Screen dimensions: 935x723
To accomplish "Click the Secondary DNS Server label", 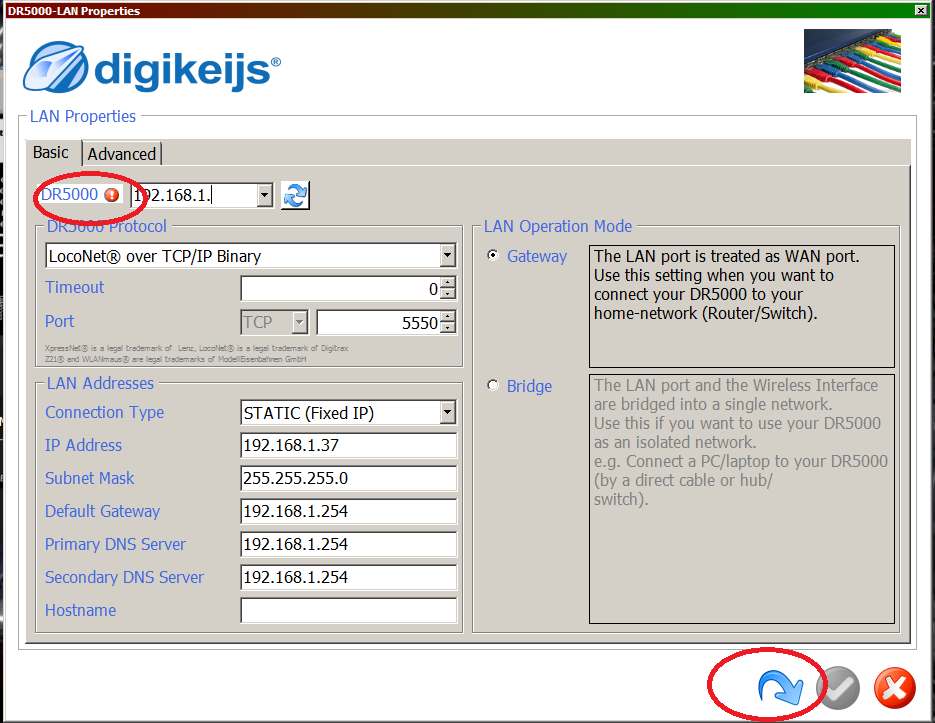I will 124,577.
